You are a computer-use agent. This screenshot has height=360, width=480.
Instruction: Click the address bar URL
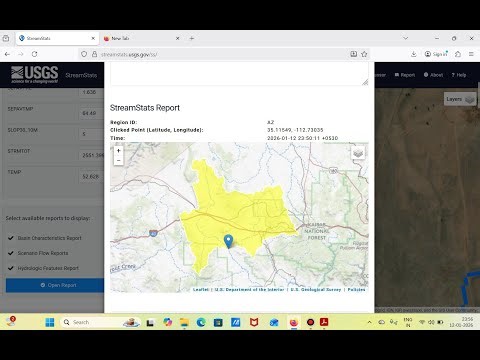click(x=129, y=54)
